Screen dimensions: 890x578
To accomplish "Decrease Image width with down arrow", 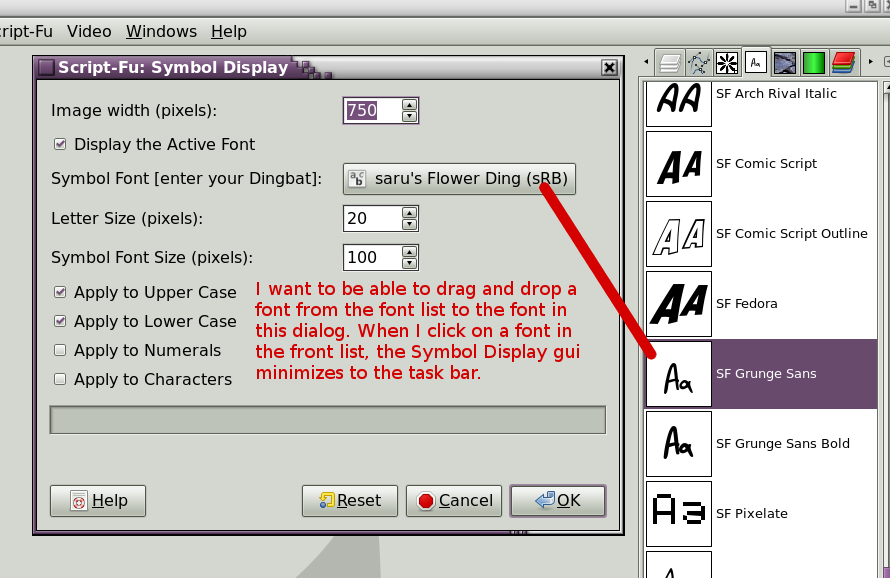I will coord(409,116).
